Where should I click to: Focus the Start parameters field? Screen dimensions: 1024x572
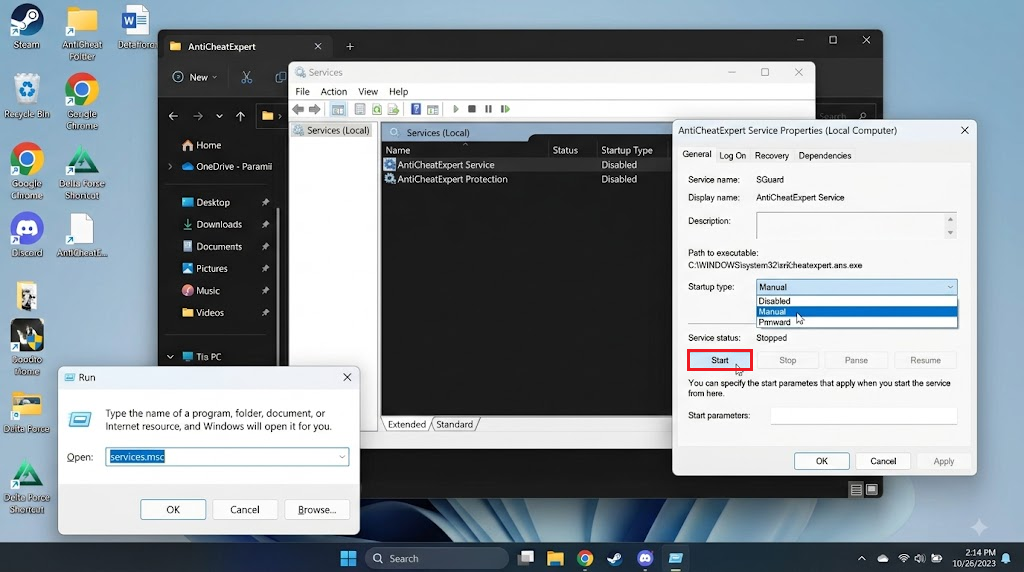coord(863,415)
